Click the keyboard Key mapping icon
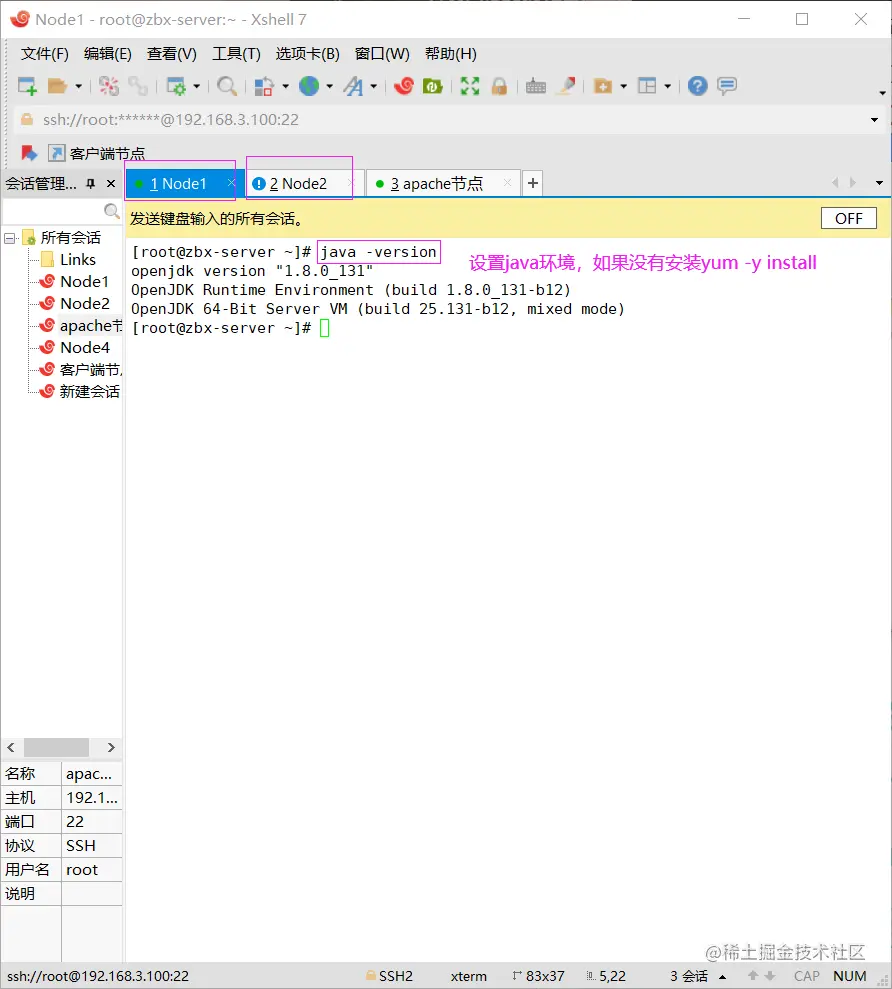This screenshot has height=989, width=892. coord(536,86)
